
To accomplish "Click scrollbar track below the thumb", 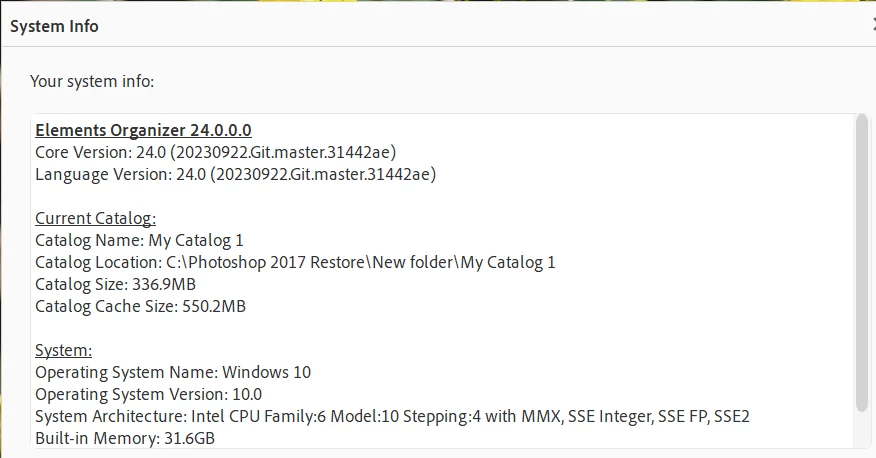I will tap(862, 430).
